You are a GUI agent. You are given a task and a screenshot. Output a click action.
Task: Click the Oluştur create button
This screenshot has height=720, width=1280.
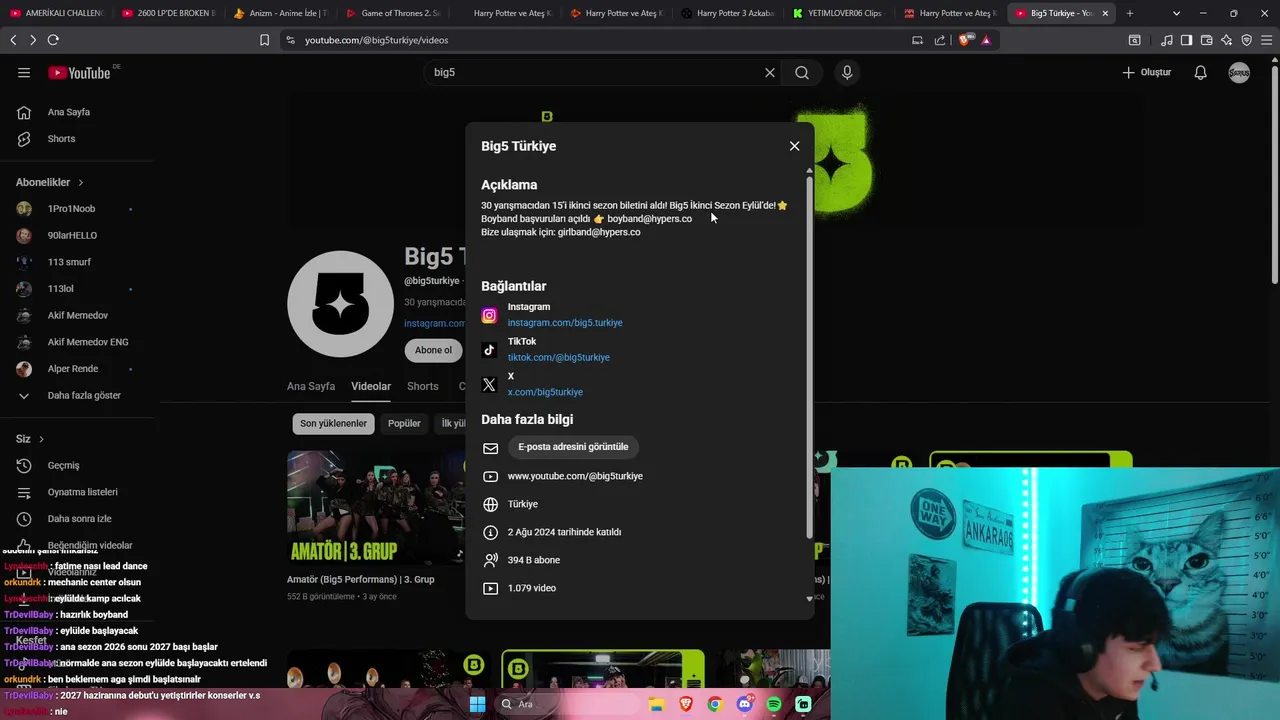point(1146,72)
